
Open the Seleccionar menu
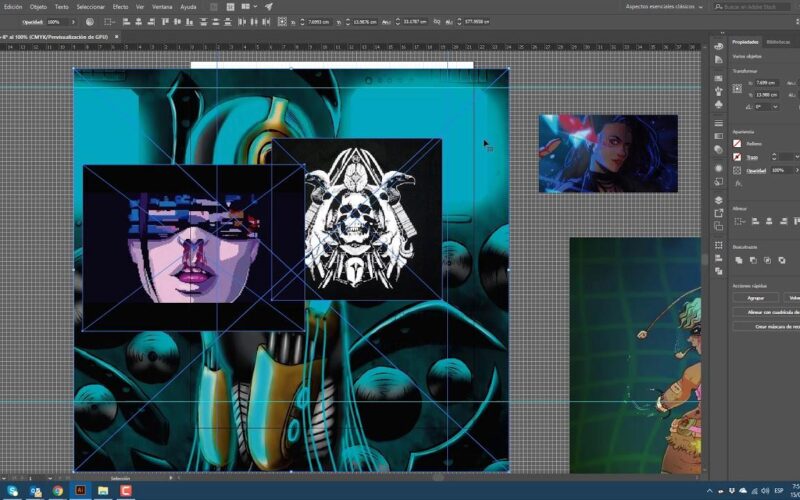pos(90,7)
